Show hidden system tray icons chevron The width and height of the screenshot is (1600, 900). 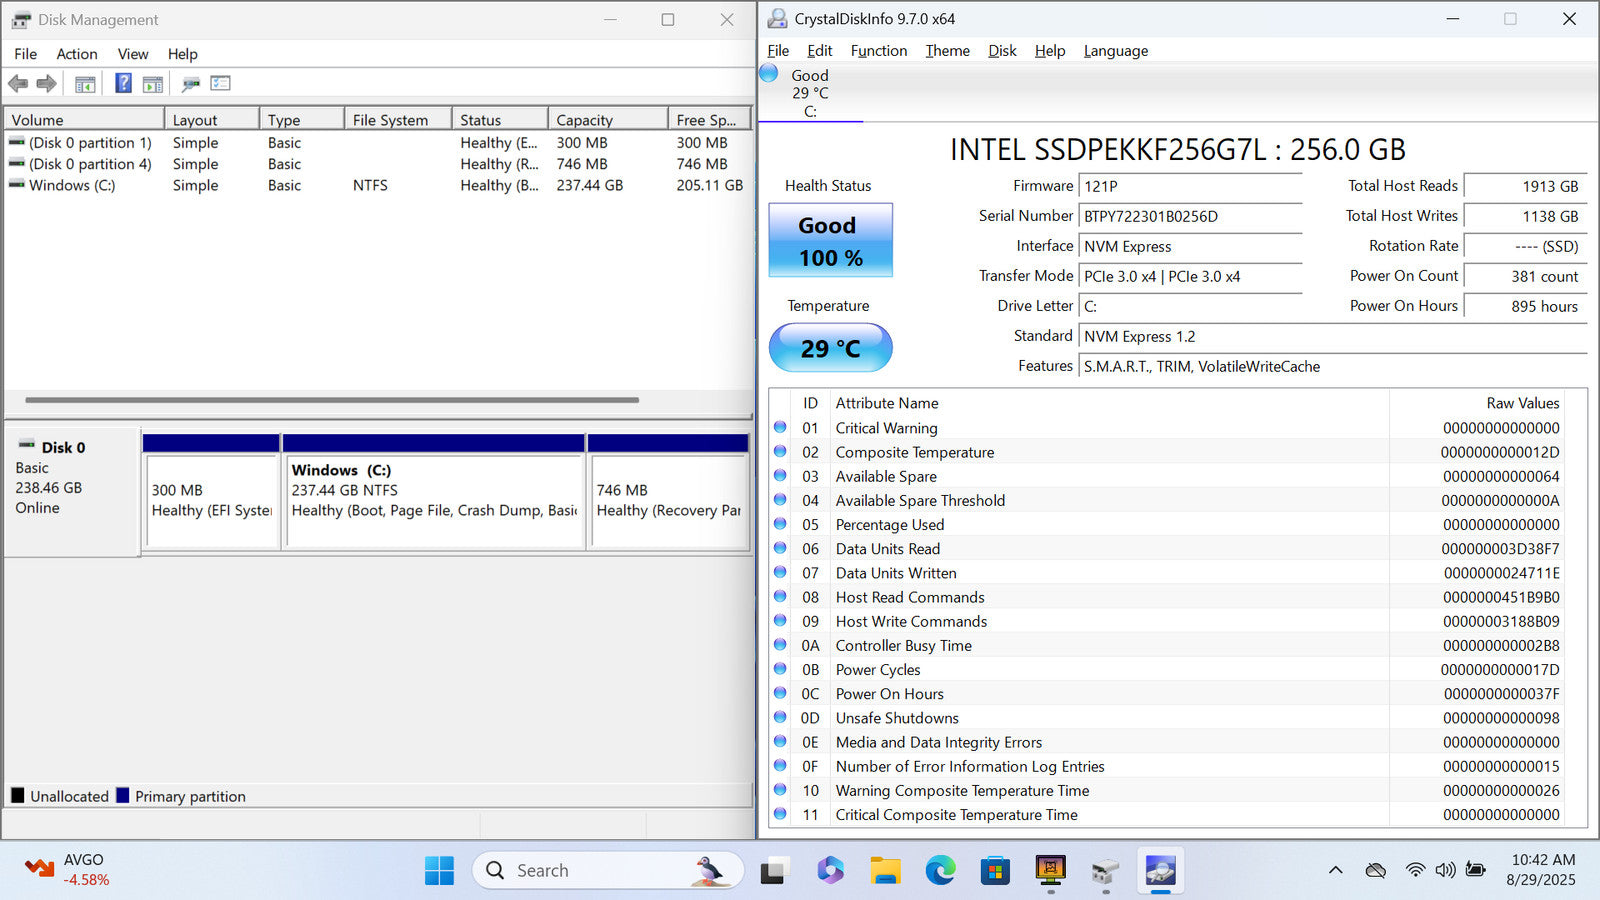click(1335, 870)
